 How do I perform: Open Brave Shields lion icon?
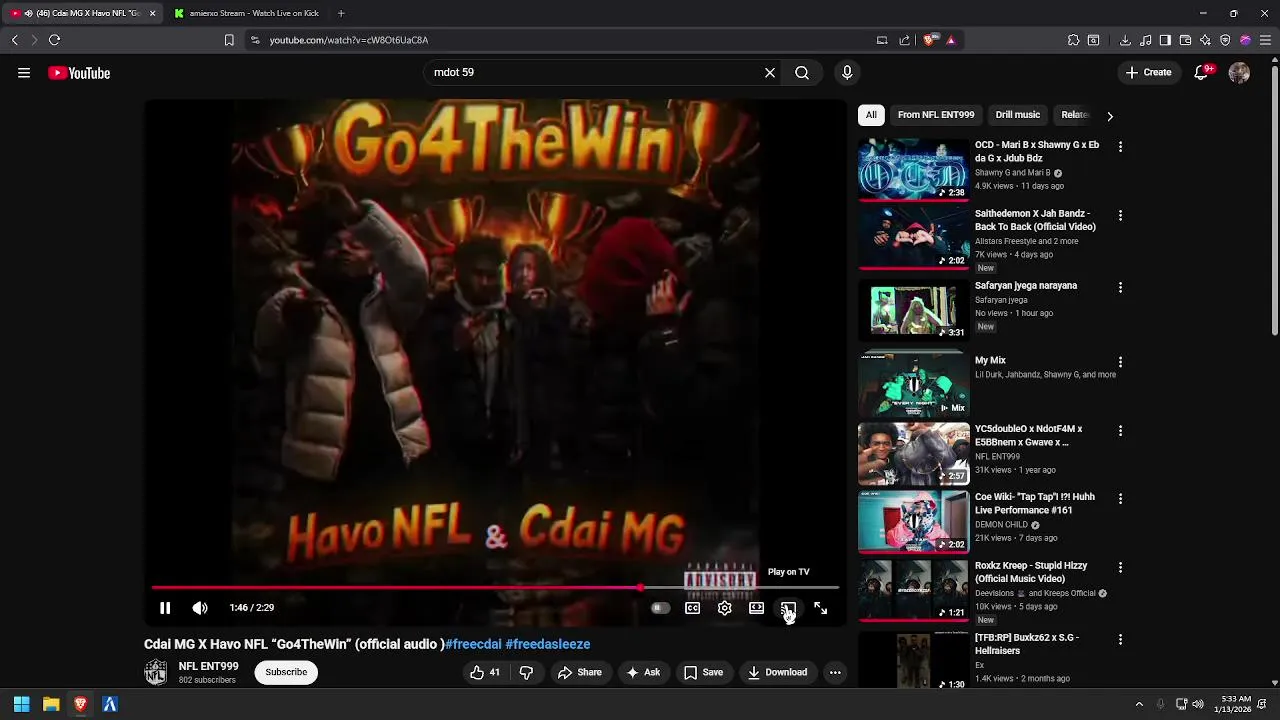pyautogui.click(x=929, y=40)
